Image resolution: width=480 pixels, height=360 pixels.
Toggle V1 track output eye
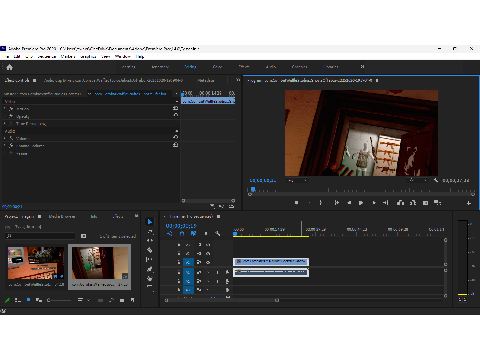(208, 262)
